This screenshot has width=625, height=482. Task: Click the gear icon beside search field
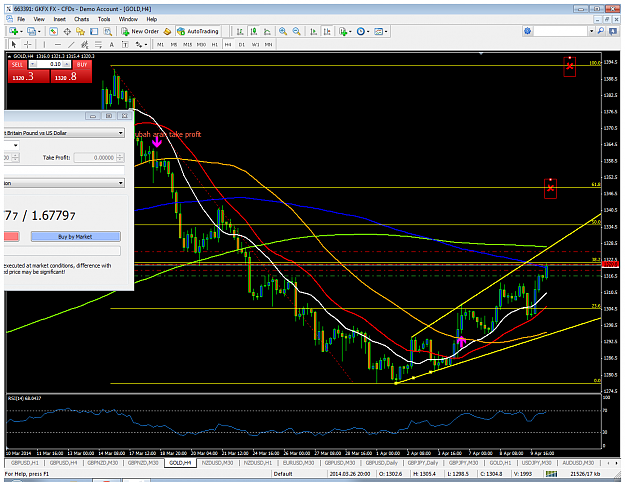pos(527,31)
